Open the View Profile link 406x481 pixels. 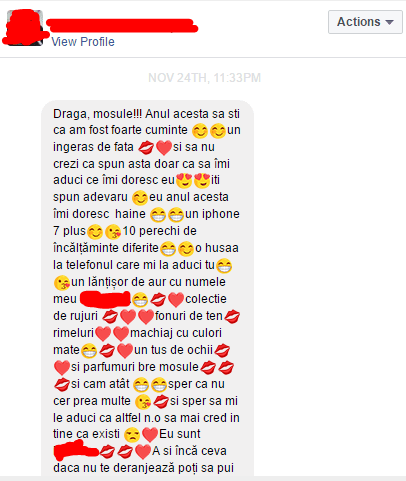pyautogui.click(x=83, y=42)
